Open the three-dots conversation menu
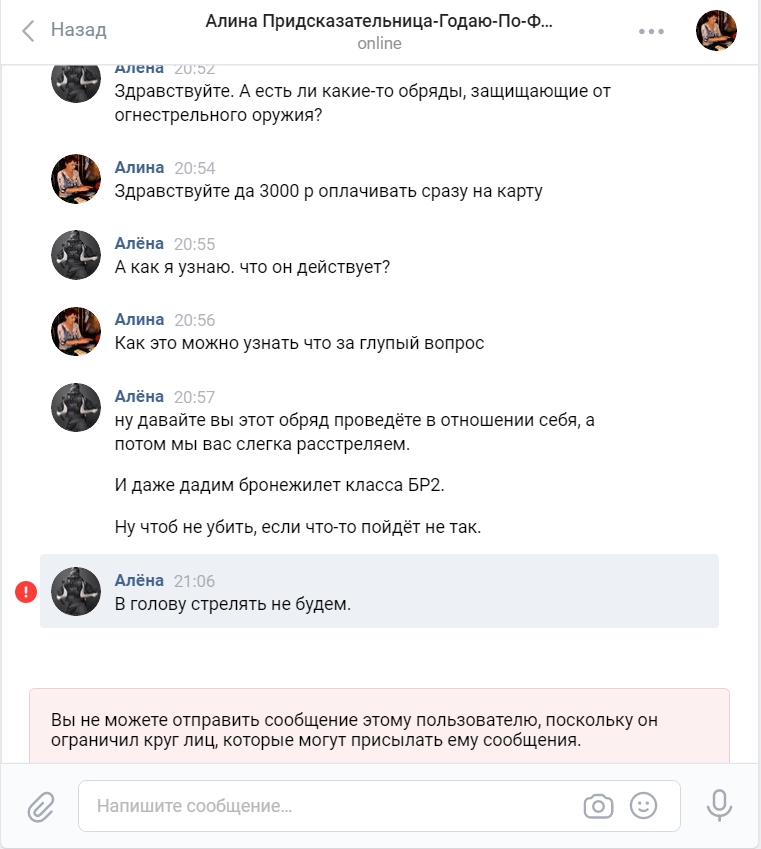This screenshot has height=849, width=761. pos(651,31)
